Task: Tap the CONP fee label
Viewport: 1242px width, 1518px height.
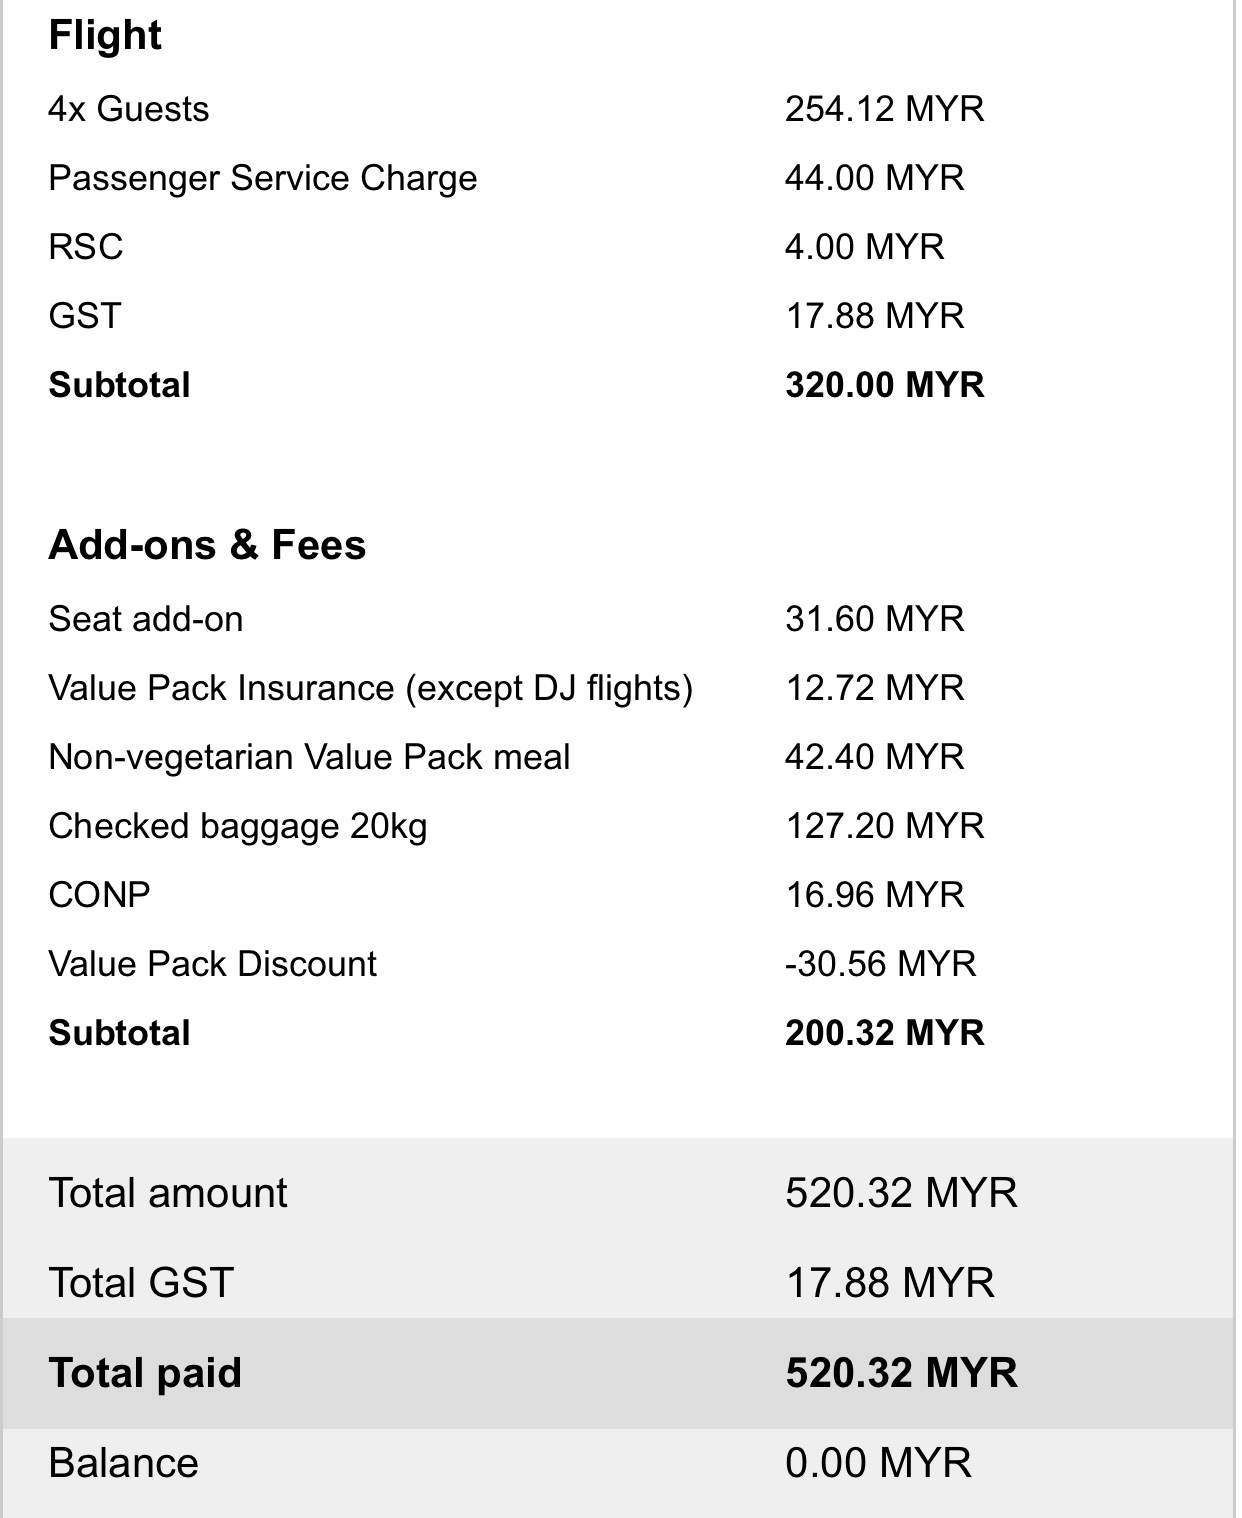Action: (x=99, y=895)
